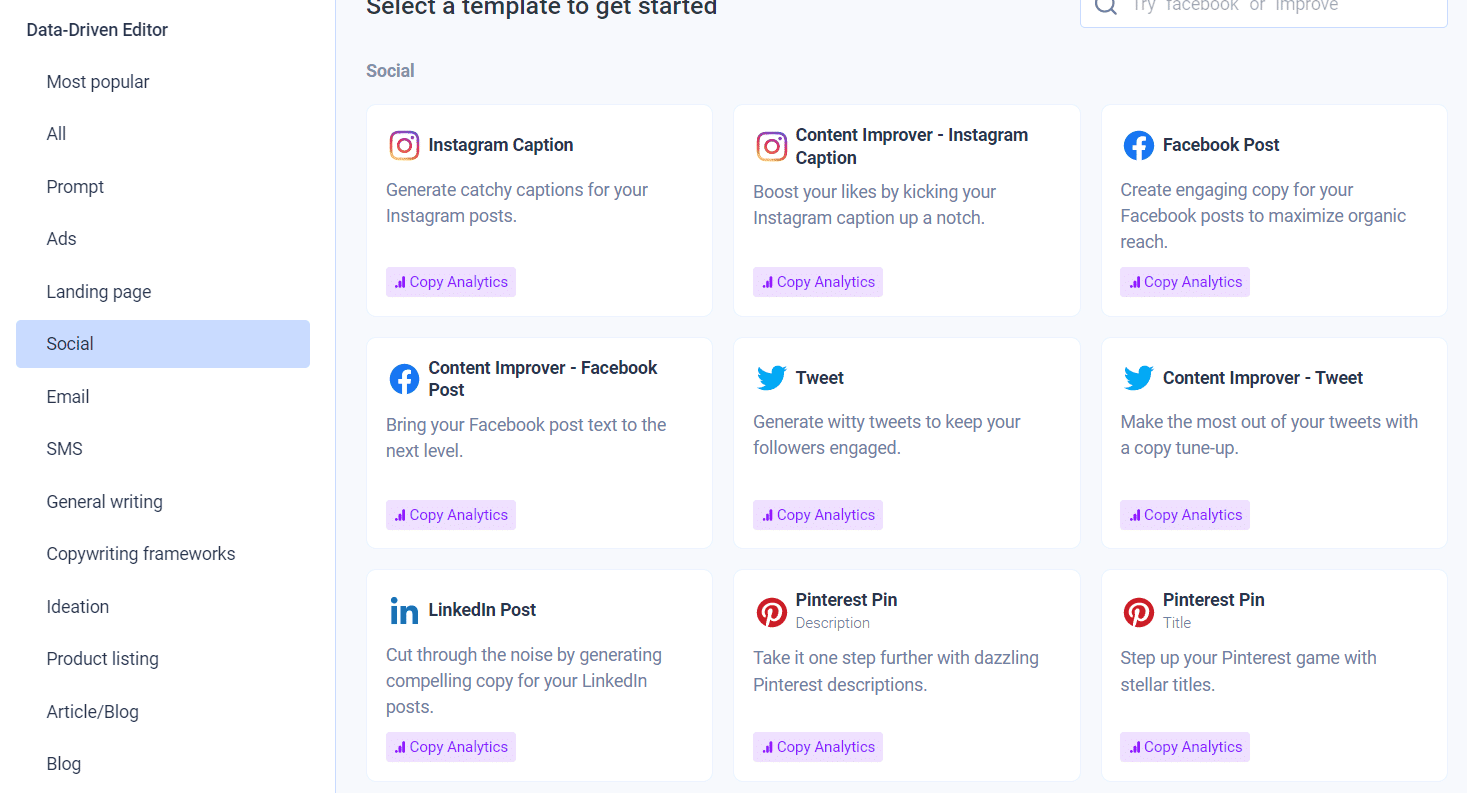
Task: Click the template search input field
Action: point(1264,9)
